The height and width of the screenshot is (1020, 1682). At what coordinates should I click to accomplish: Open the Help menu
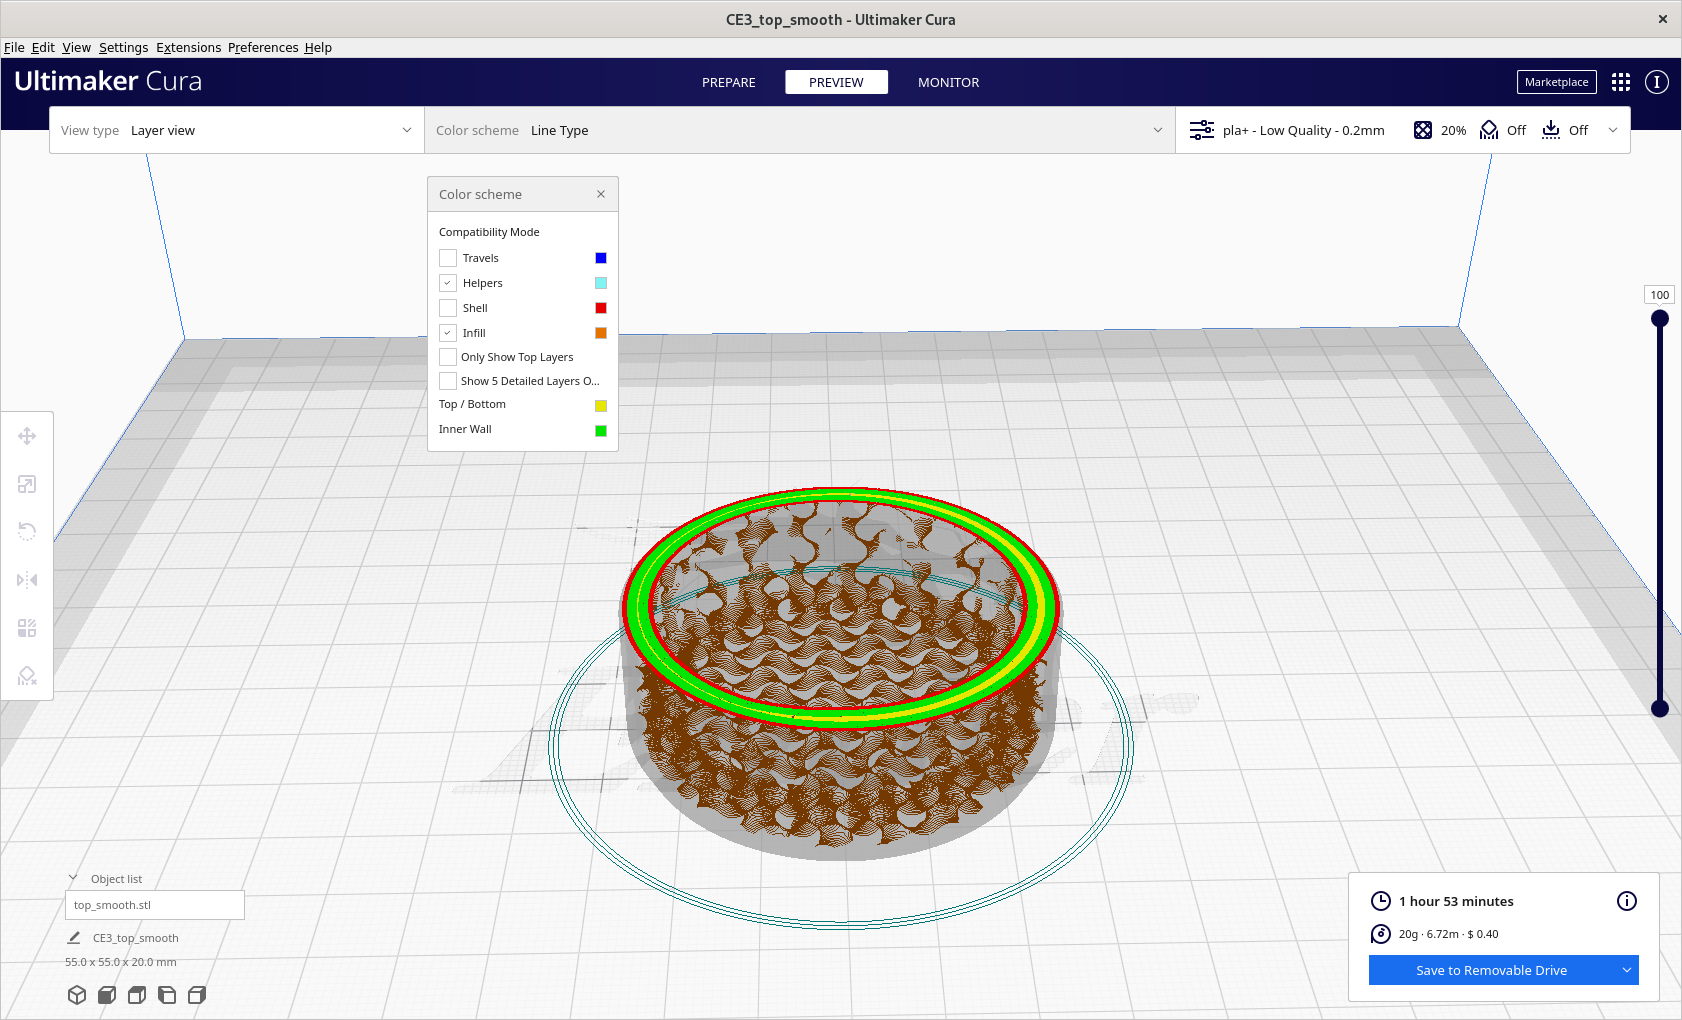point(318,47)
